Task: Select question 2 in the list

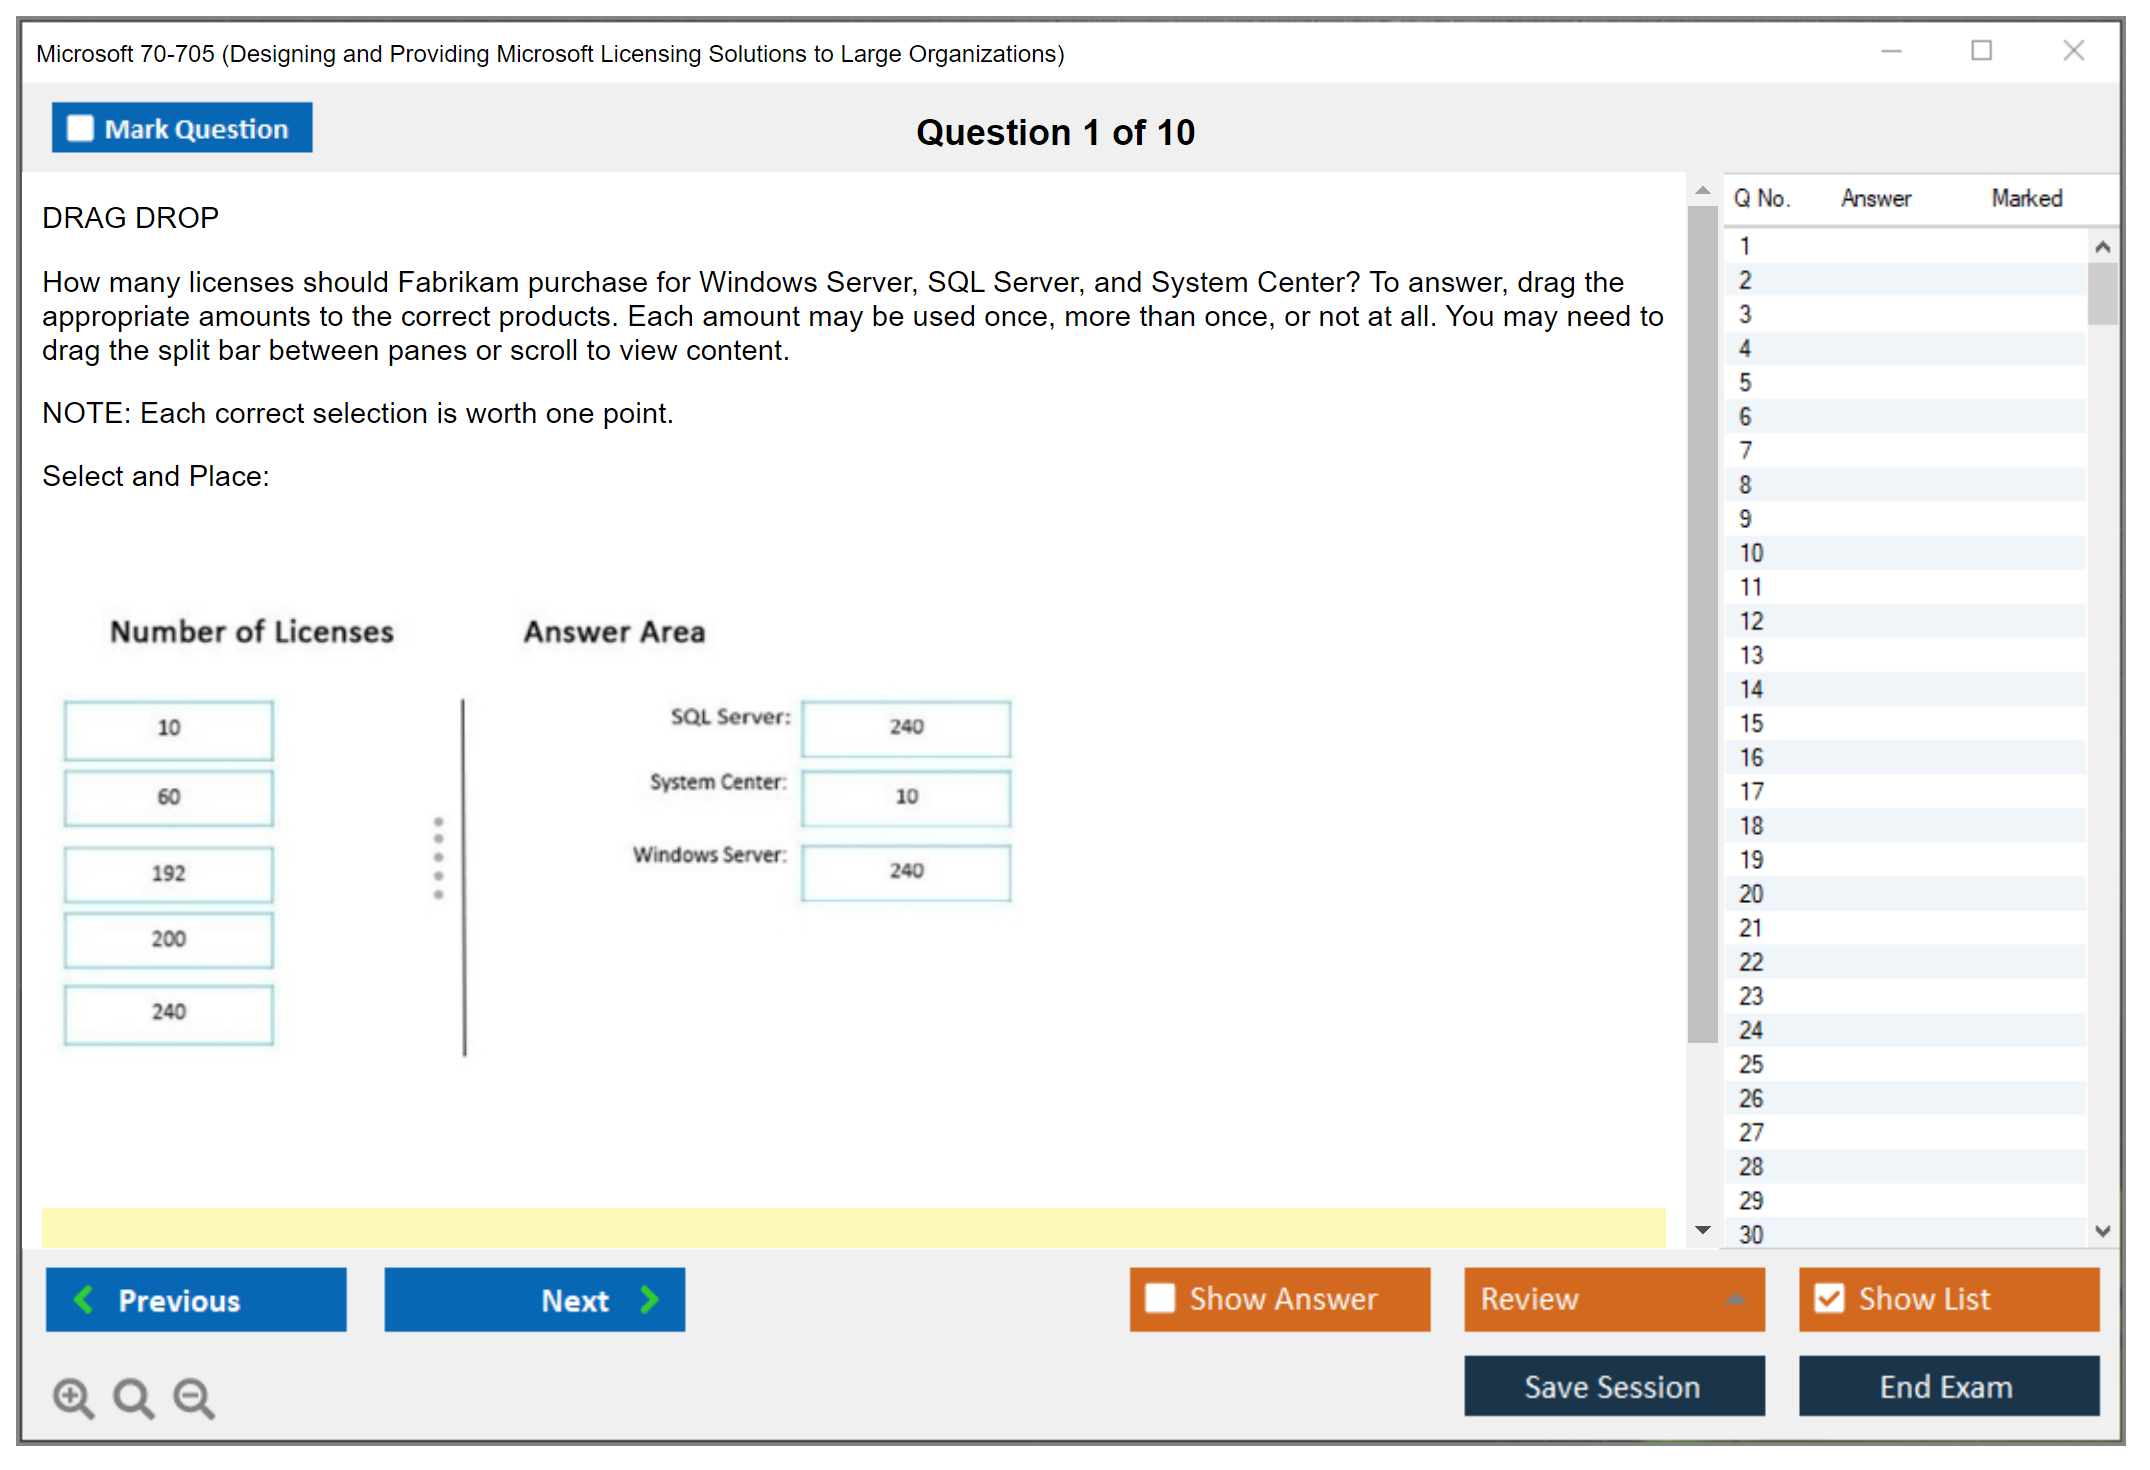Action: (x=1745, y=281)
